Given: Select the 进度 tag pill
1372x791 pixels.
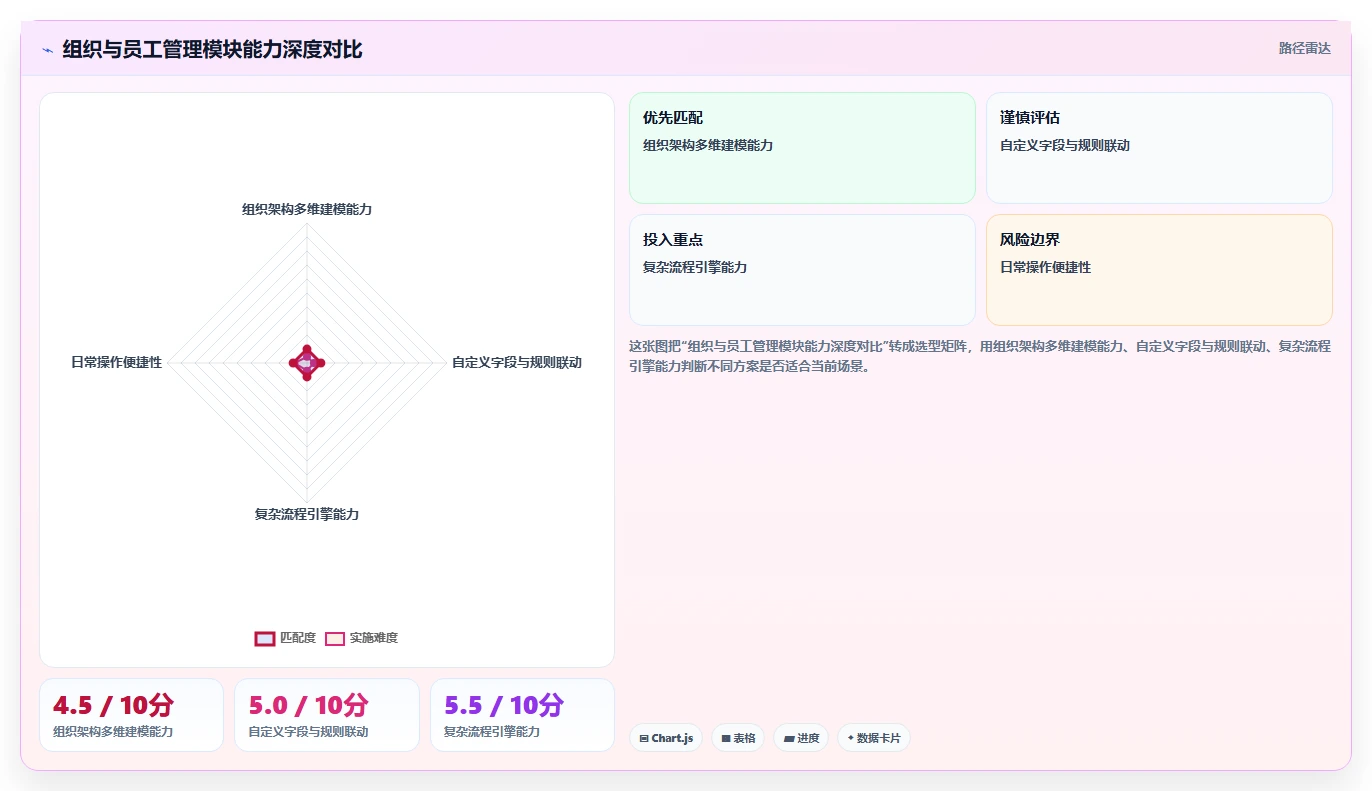Looking at the screenshot, I should click(x=801, y=738).
